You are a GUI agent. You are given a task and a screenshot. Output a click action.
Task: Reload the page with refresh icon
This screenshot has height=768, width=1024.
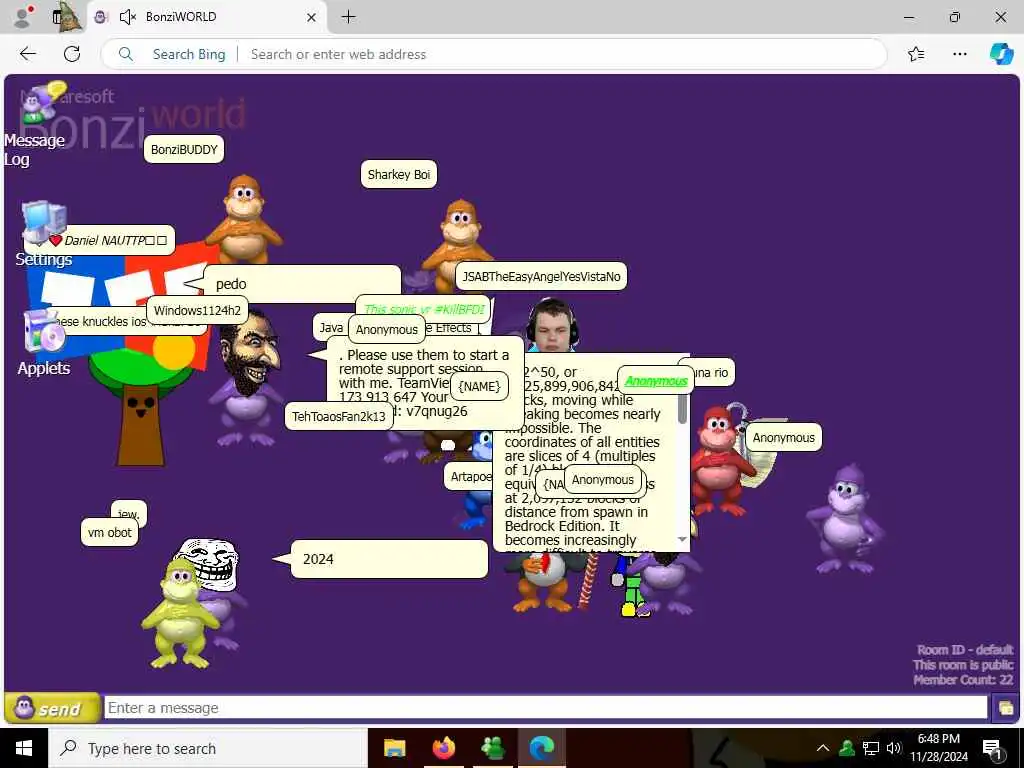(72, 54)
